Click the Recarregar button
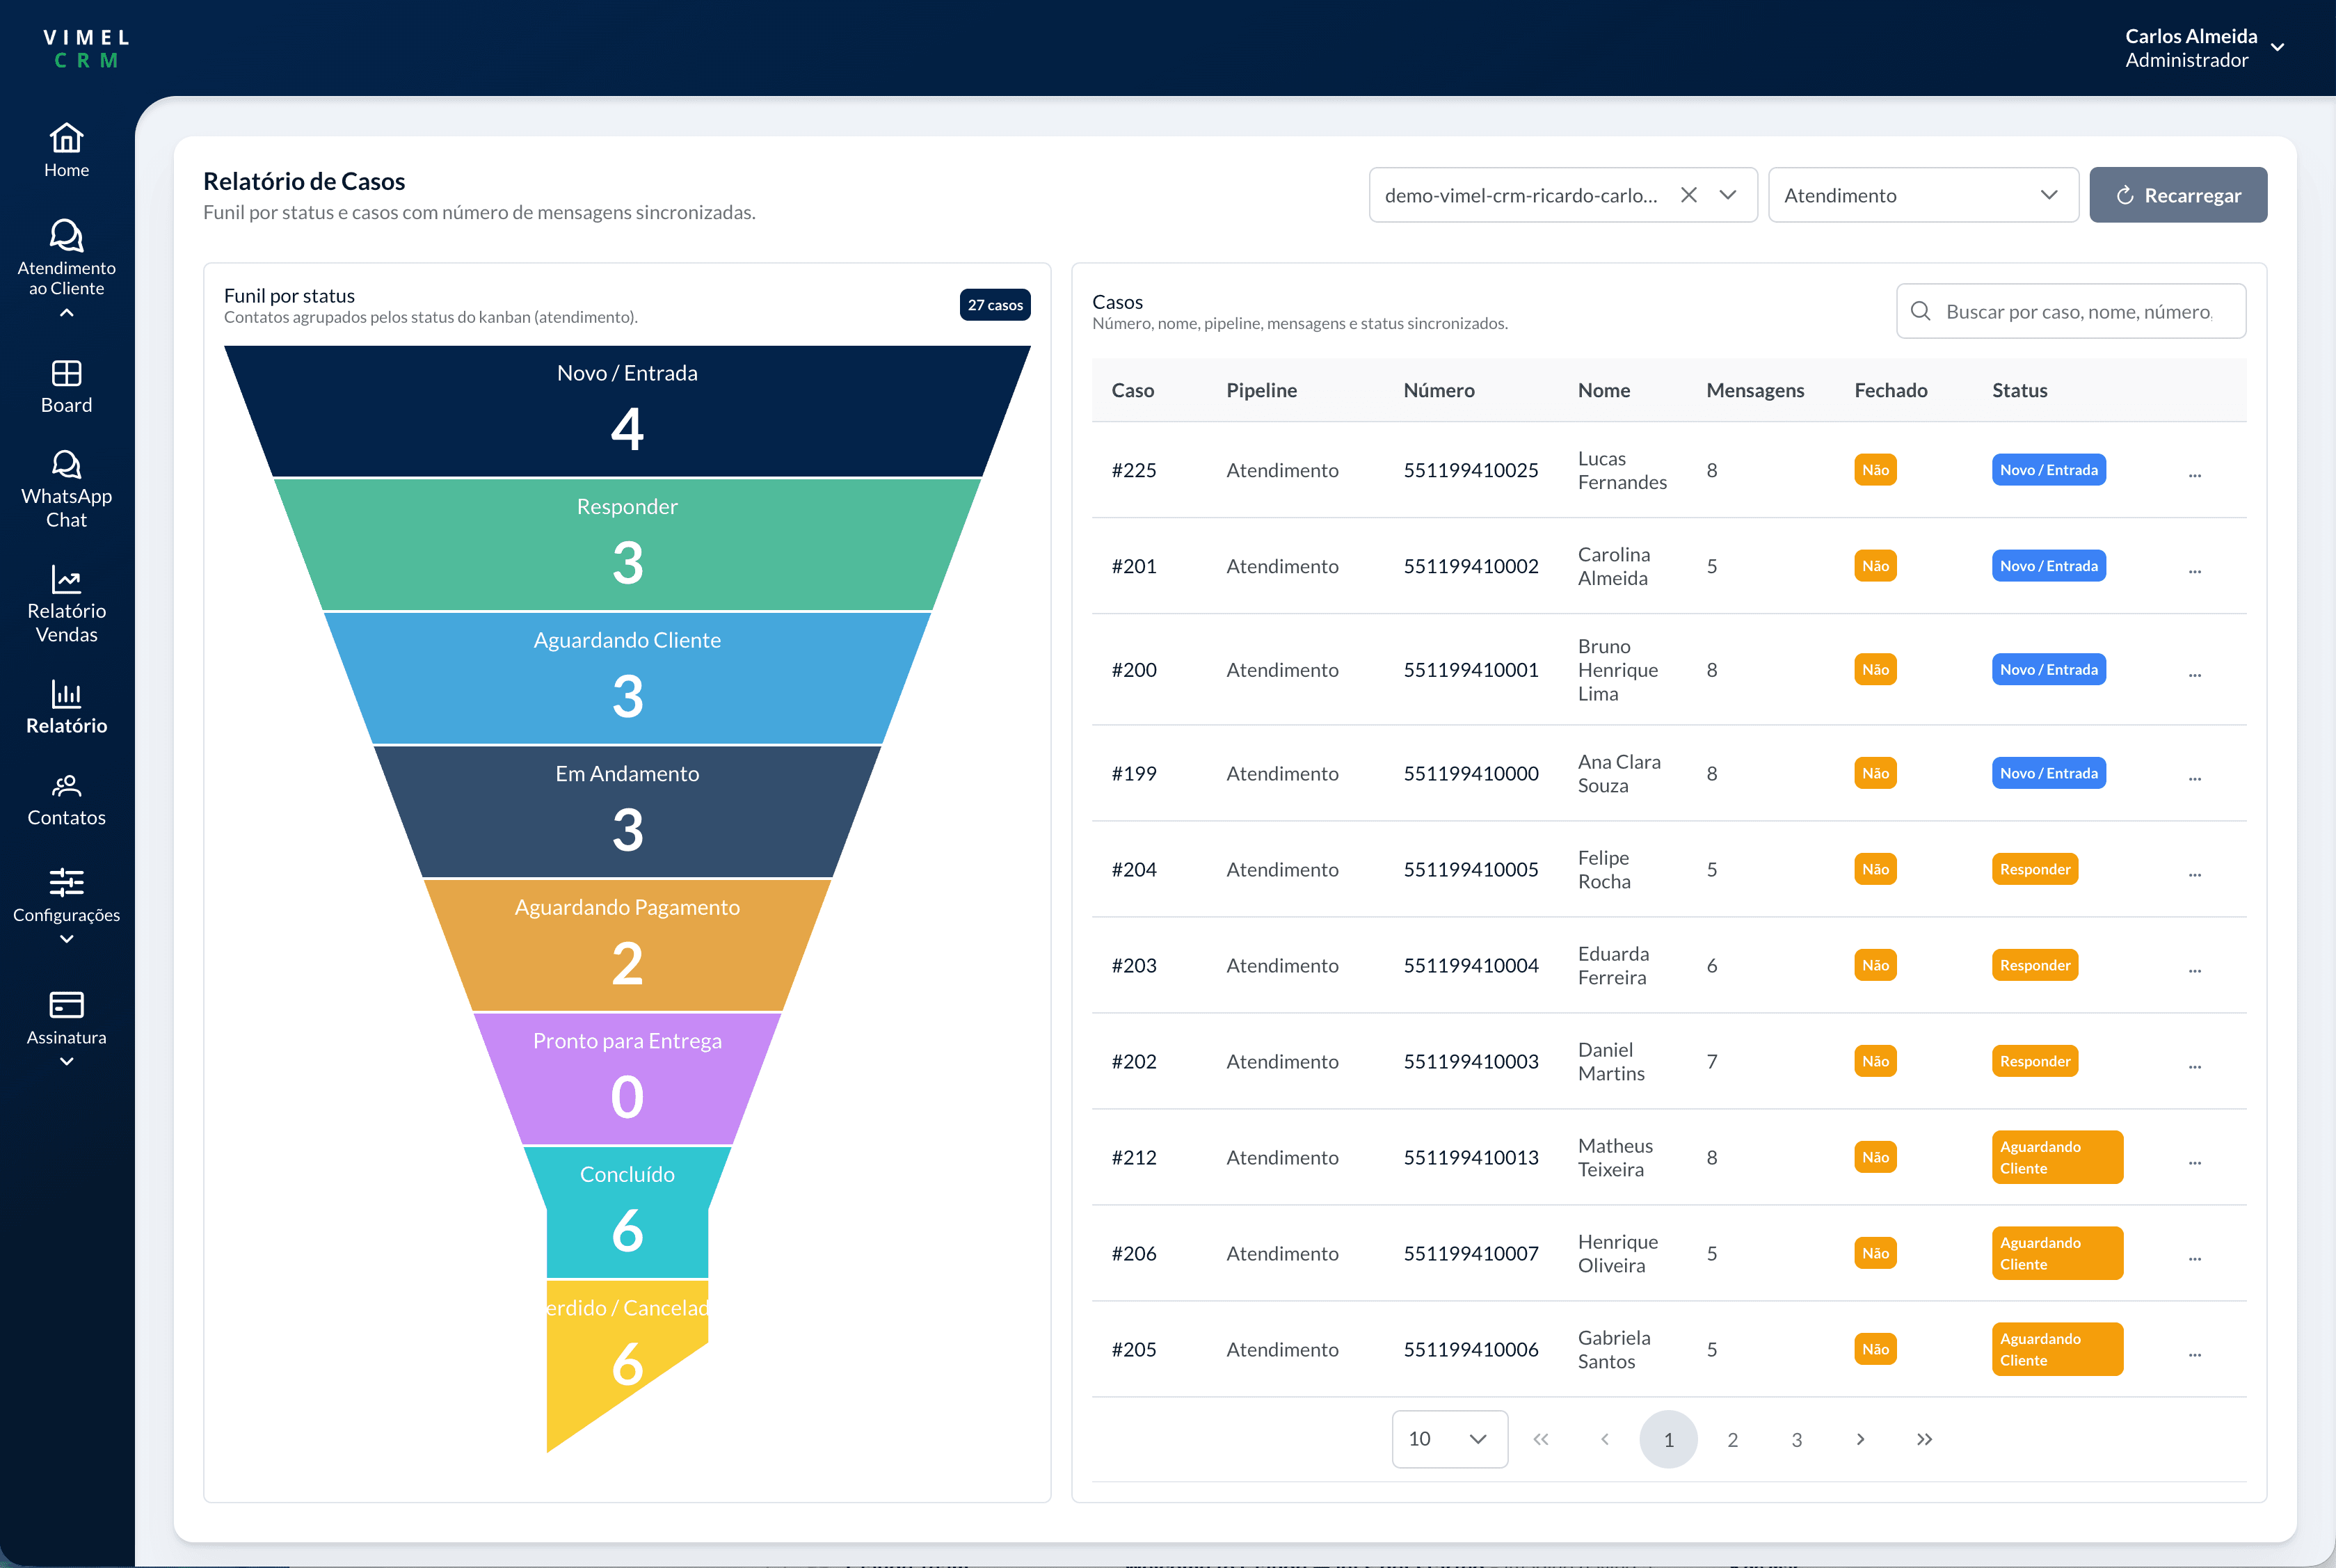The width and height of the screenshot is (2336, 1568). (x=2178, y=195)
